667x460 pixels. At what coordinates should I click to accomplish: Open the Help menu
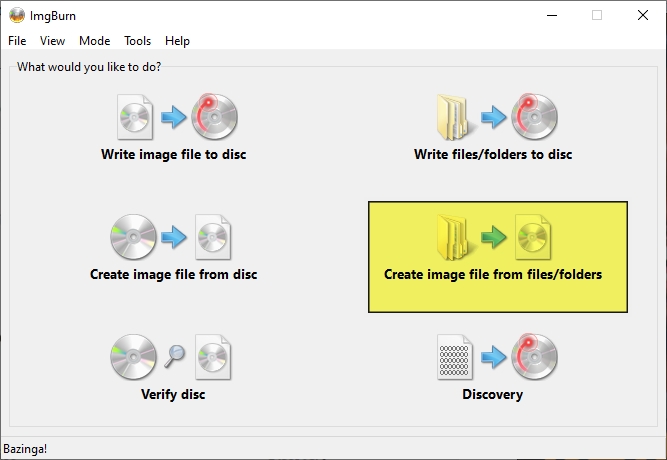tap(177, 41)
